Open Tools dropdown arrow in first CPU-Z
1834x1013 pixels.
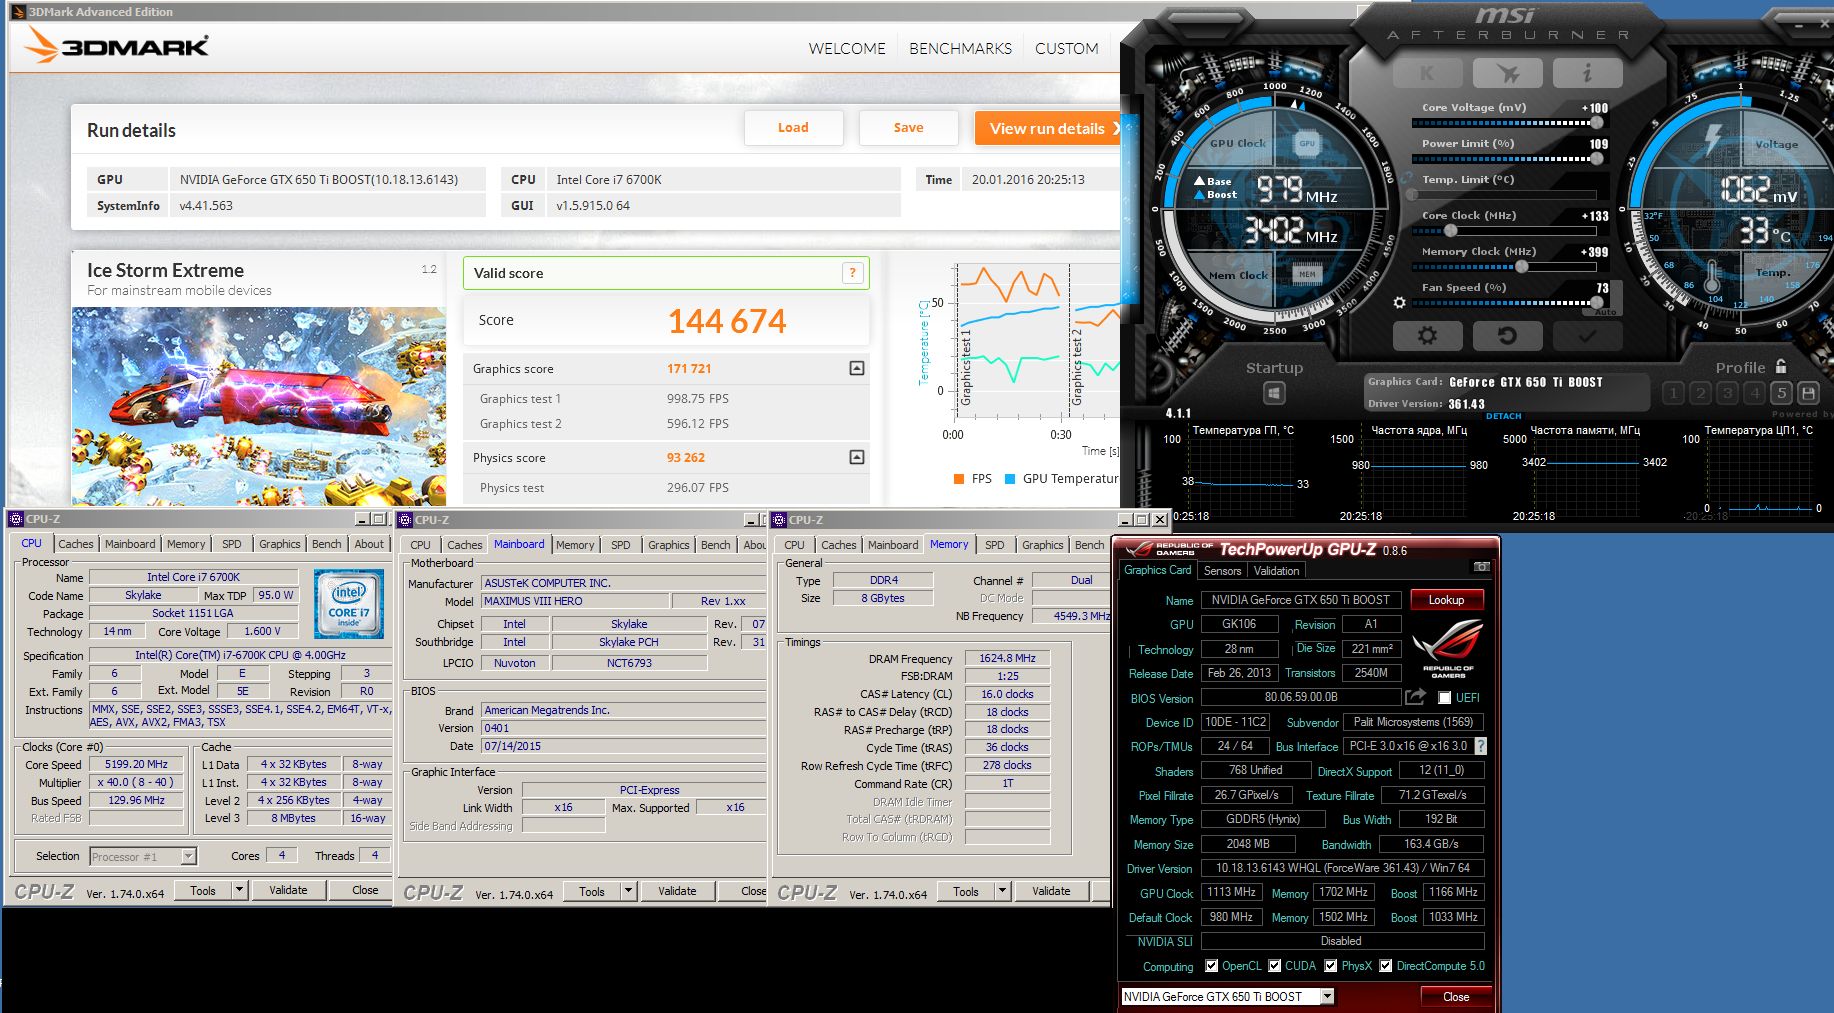pos(239,890)
